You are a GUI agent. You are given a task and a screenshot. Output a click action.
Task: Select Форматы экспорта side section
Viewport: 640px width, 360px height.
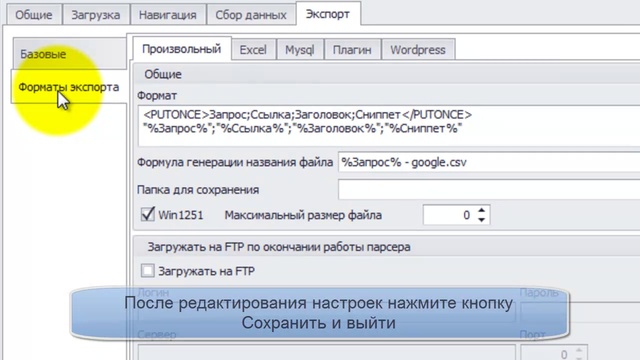69,87
